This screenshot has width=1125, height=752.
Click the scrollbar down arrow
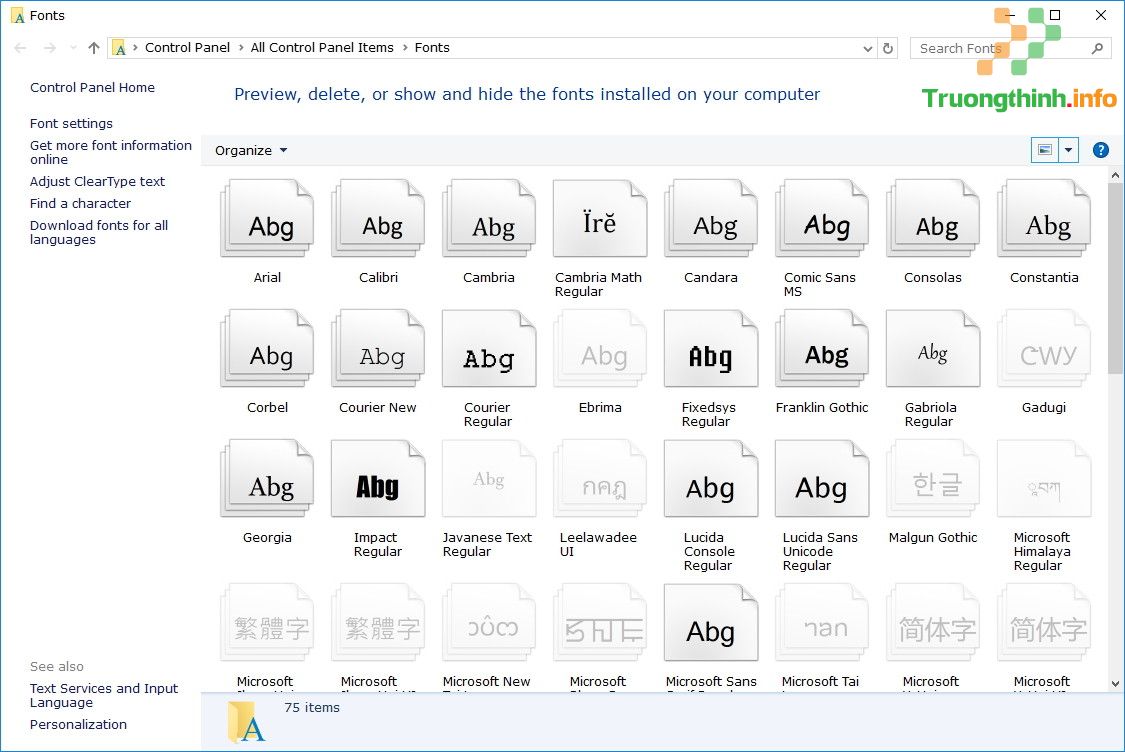(x=1115, y=684)
